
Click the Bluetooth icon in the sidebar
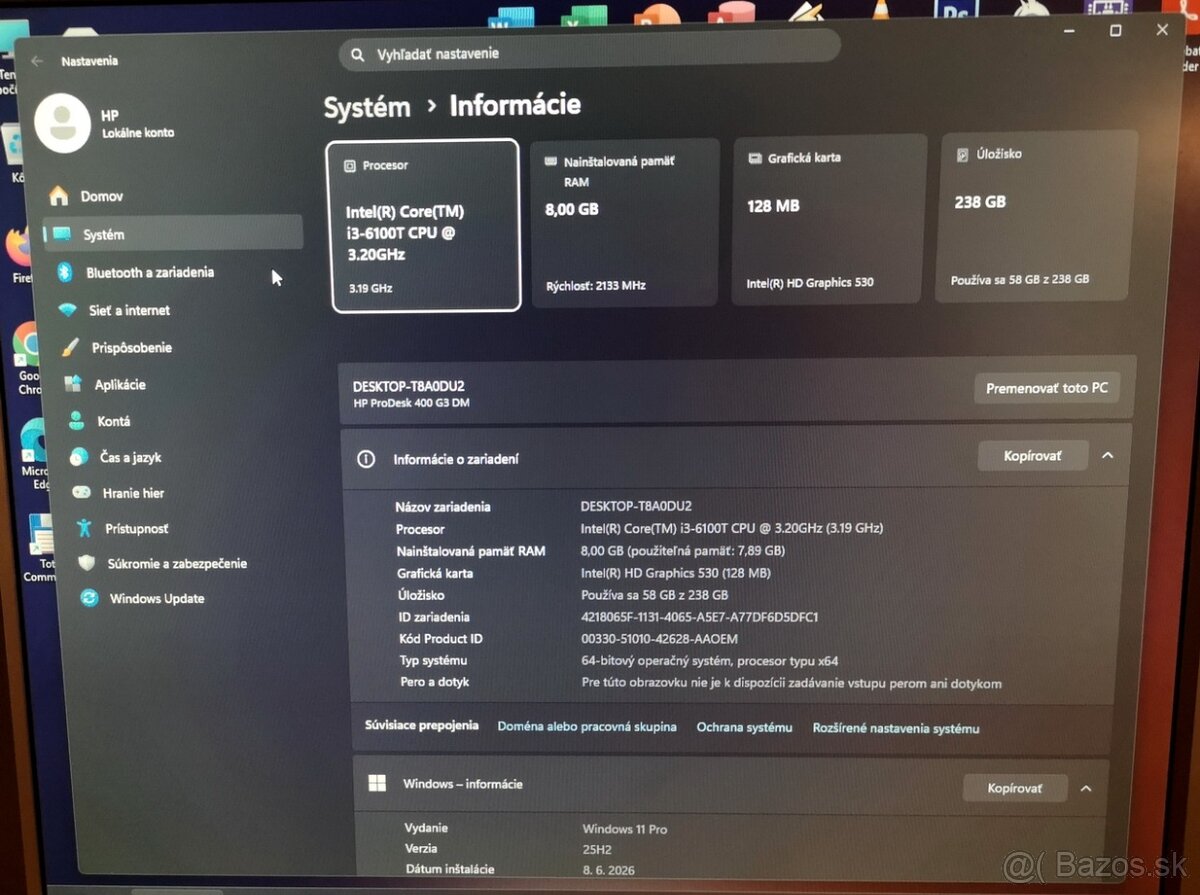click(65, 272)
